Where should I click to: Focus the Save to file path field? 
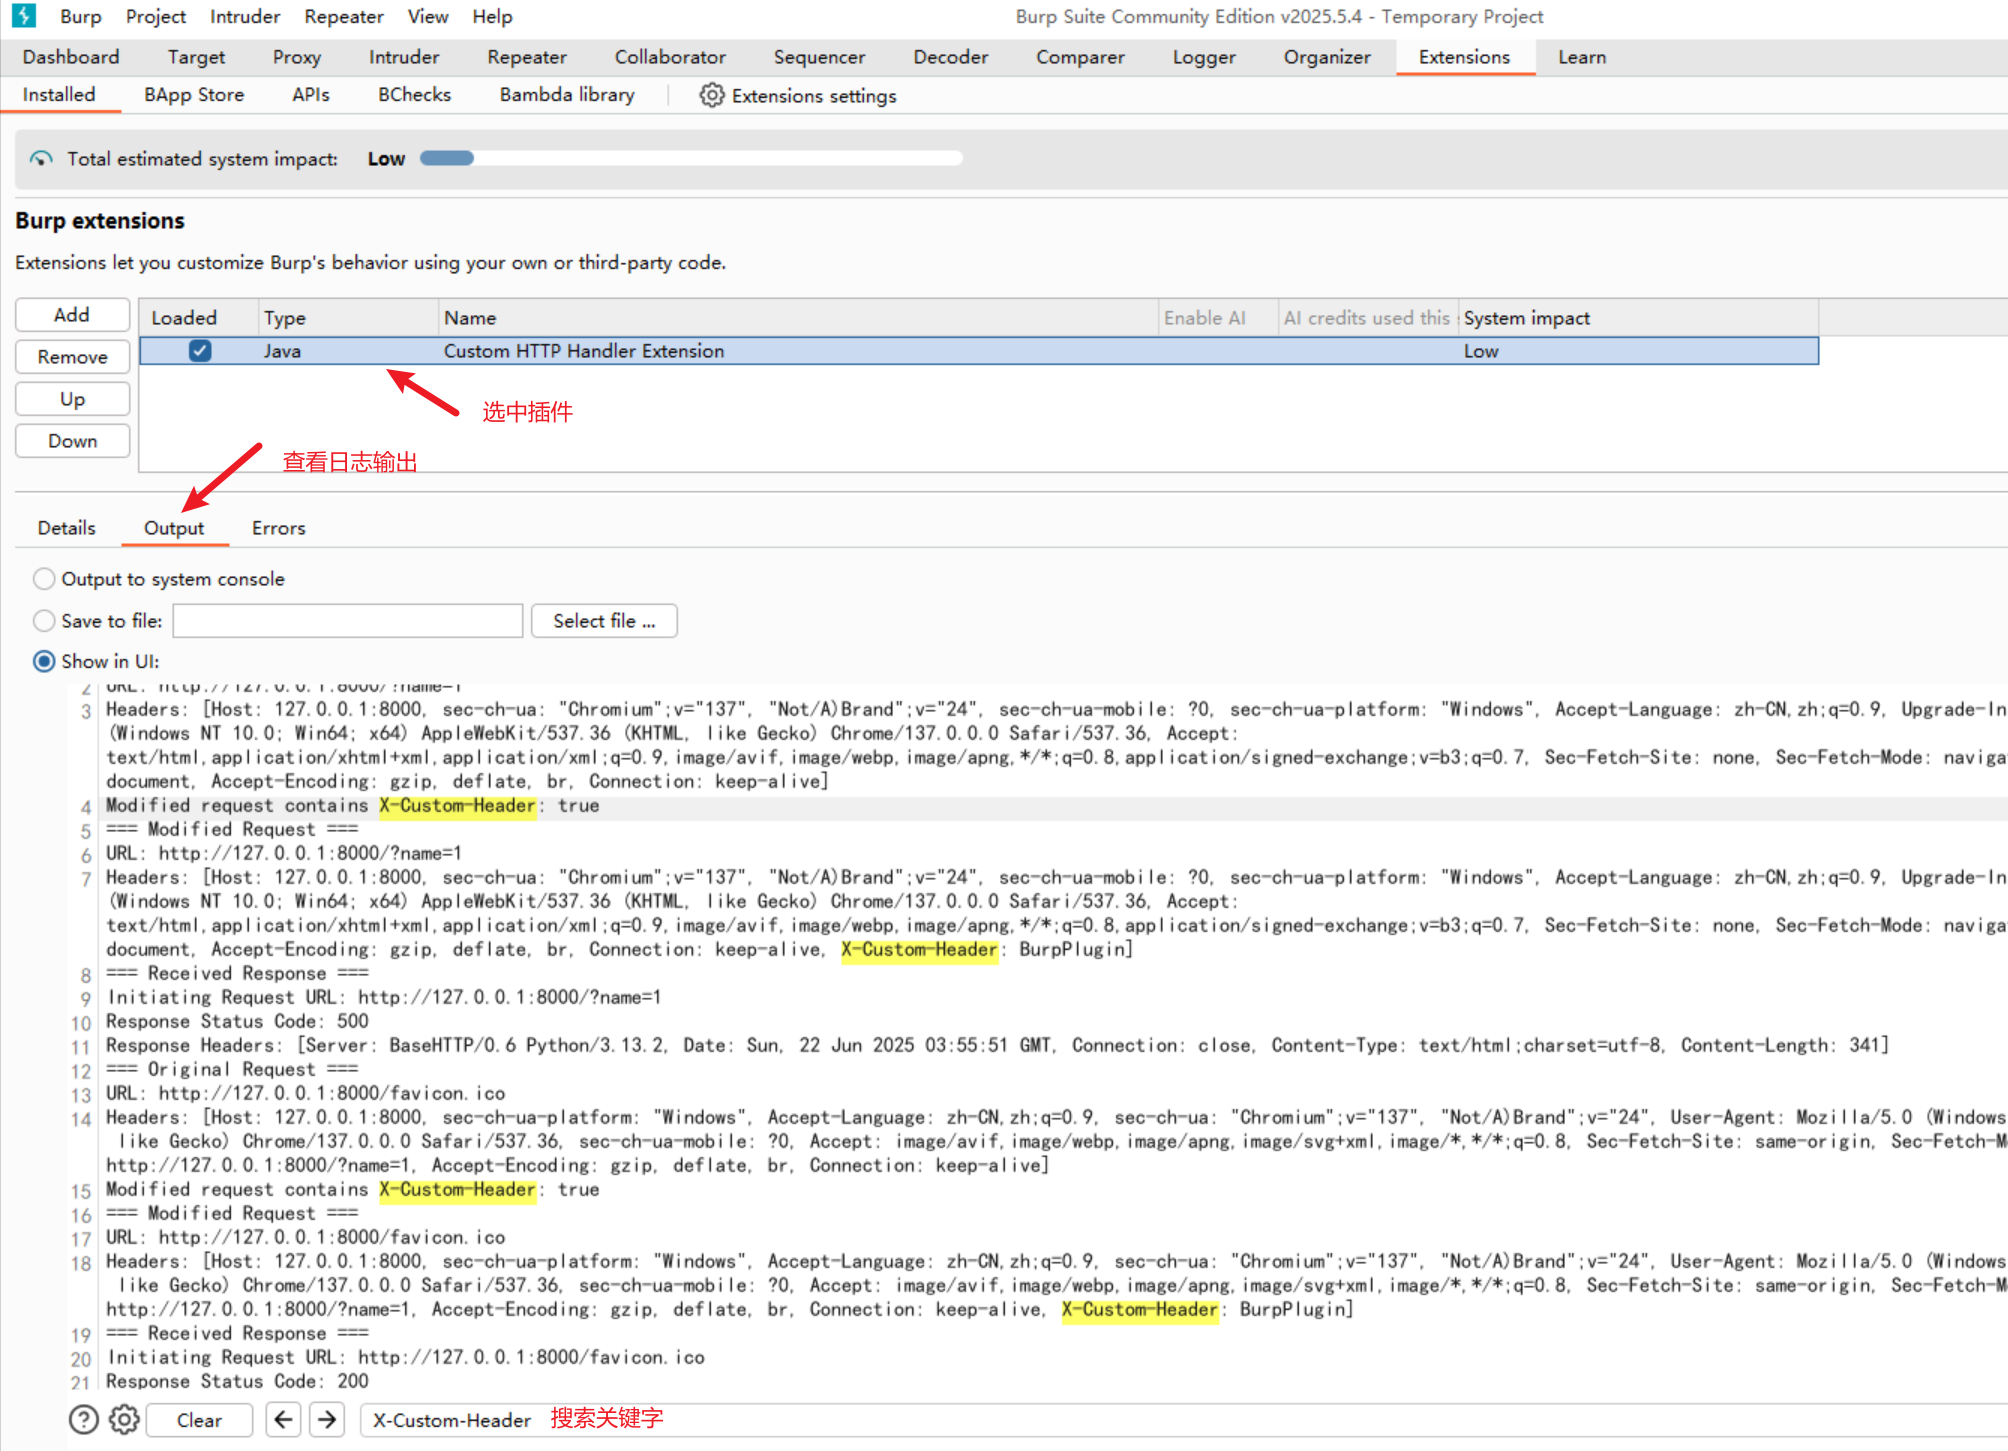348,621
